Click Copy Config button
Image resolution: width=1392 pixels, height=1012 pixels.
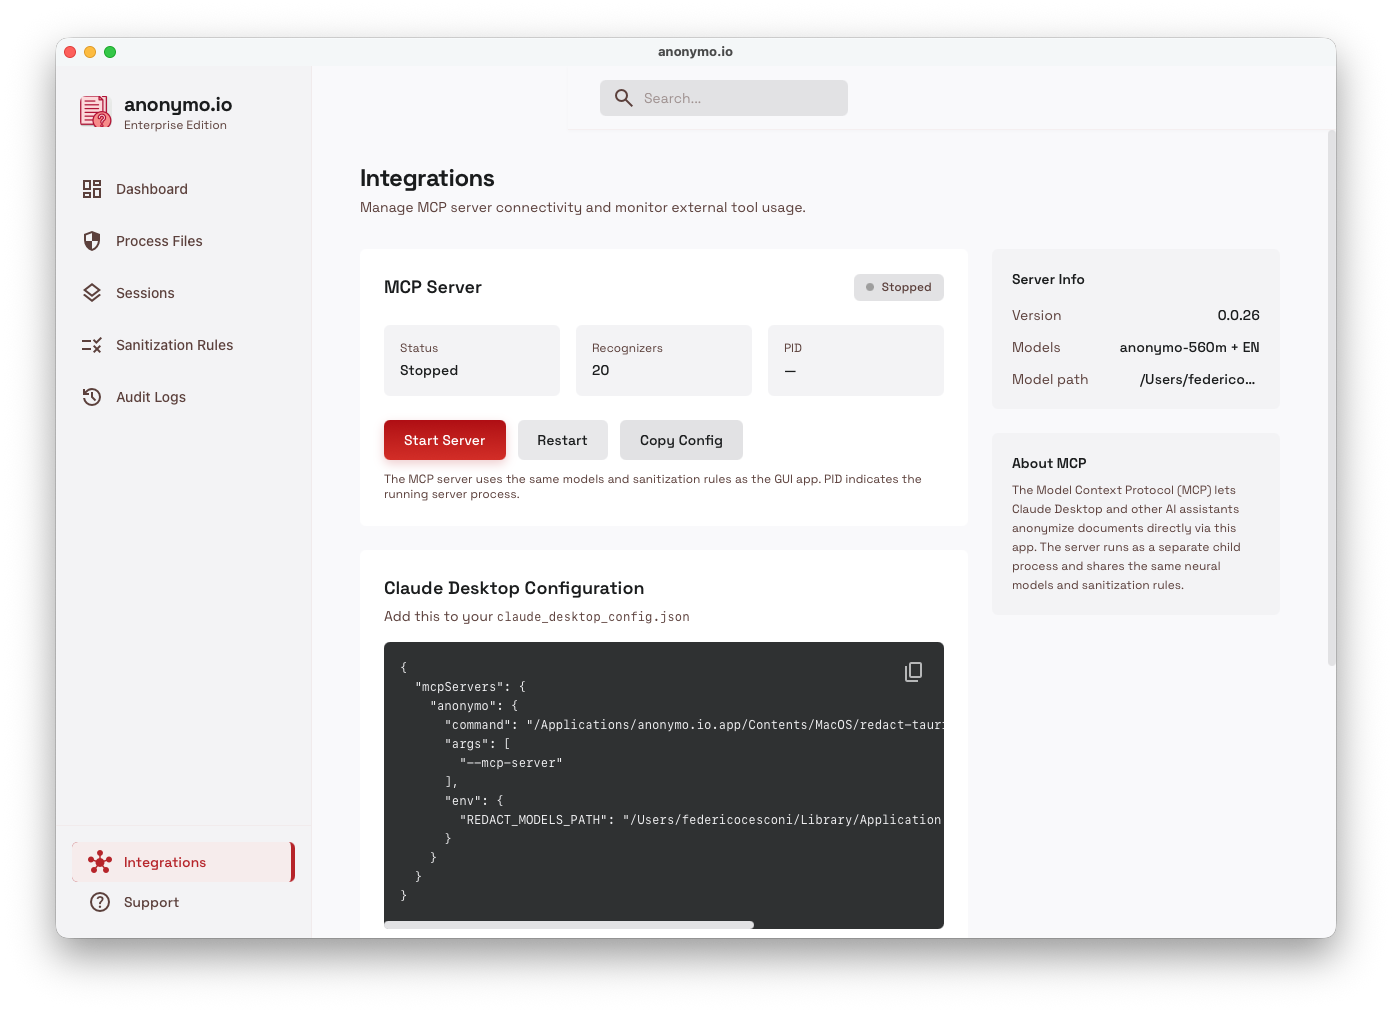point(681,440)
